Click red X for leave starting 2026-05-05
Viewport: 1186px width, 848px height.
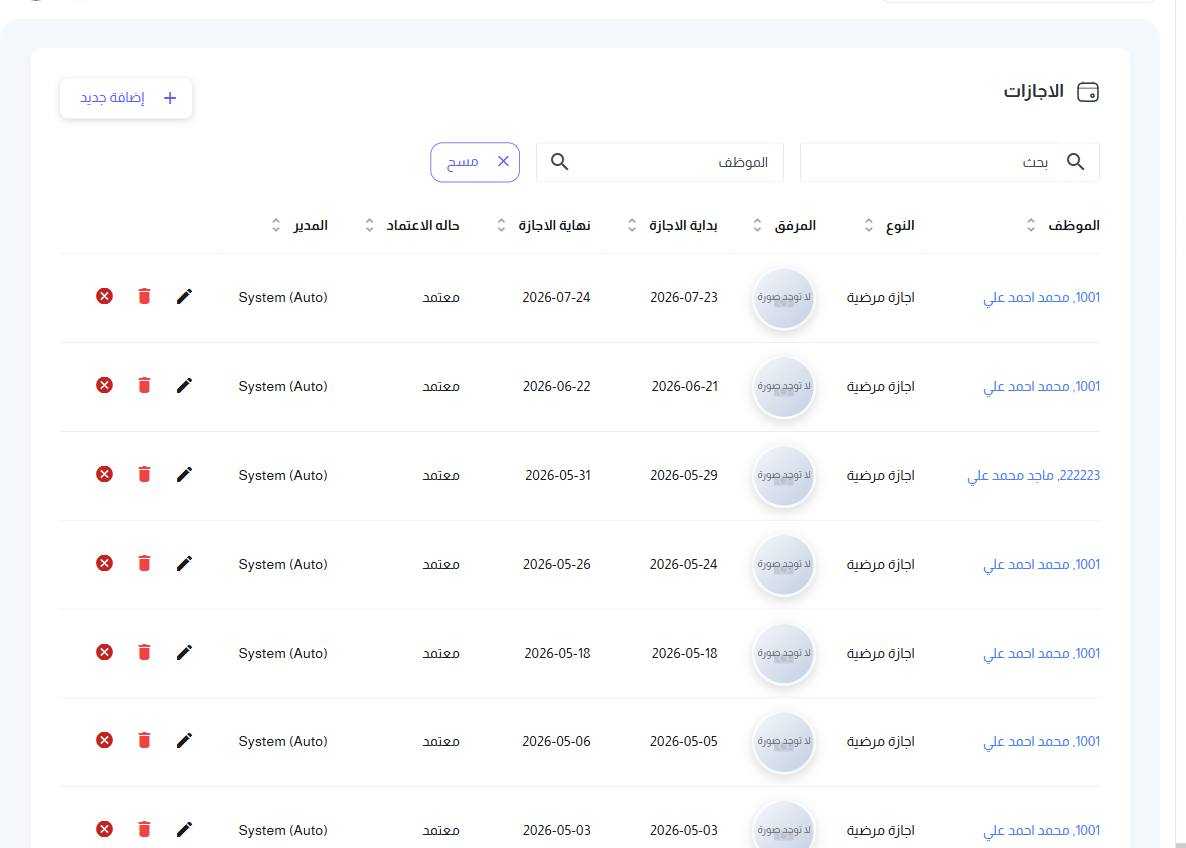tap(104, 741)
